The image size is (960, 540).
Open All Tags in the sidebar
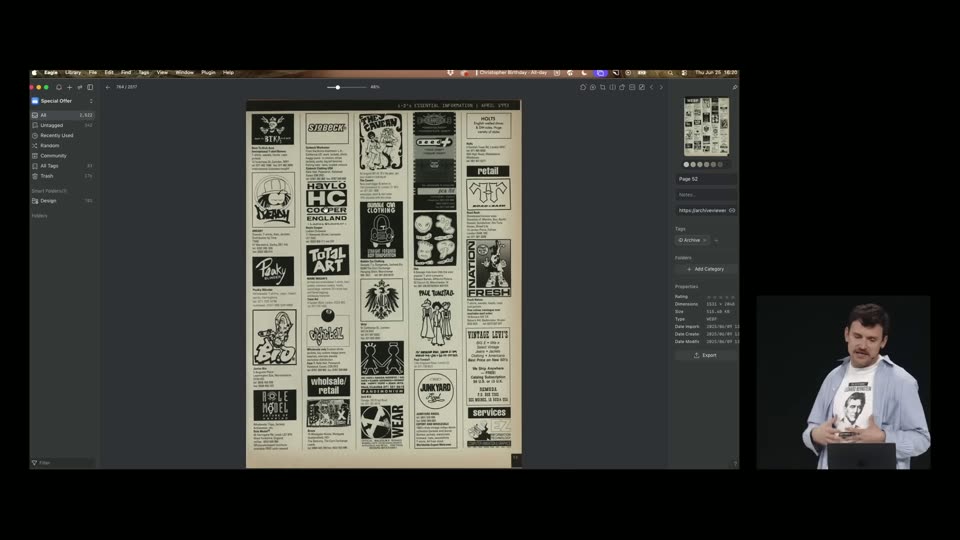click(x=62, y=166)
